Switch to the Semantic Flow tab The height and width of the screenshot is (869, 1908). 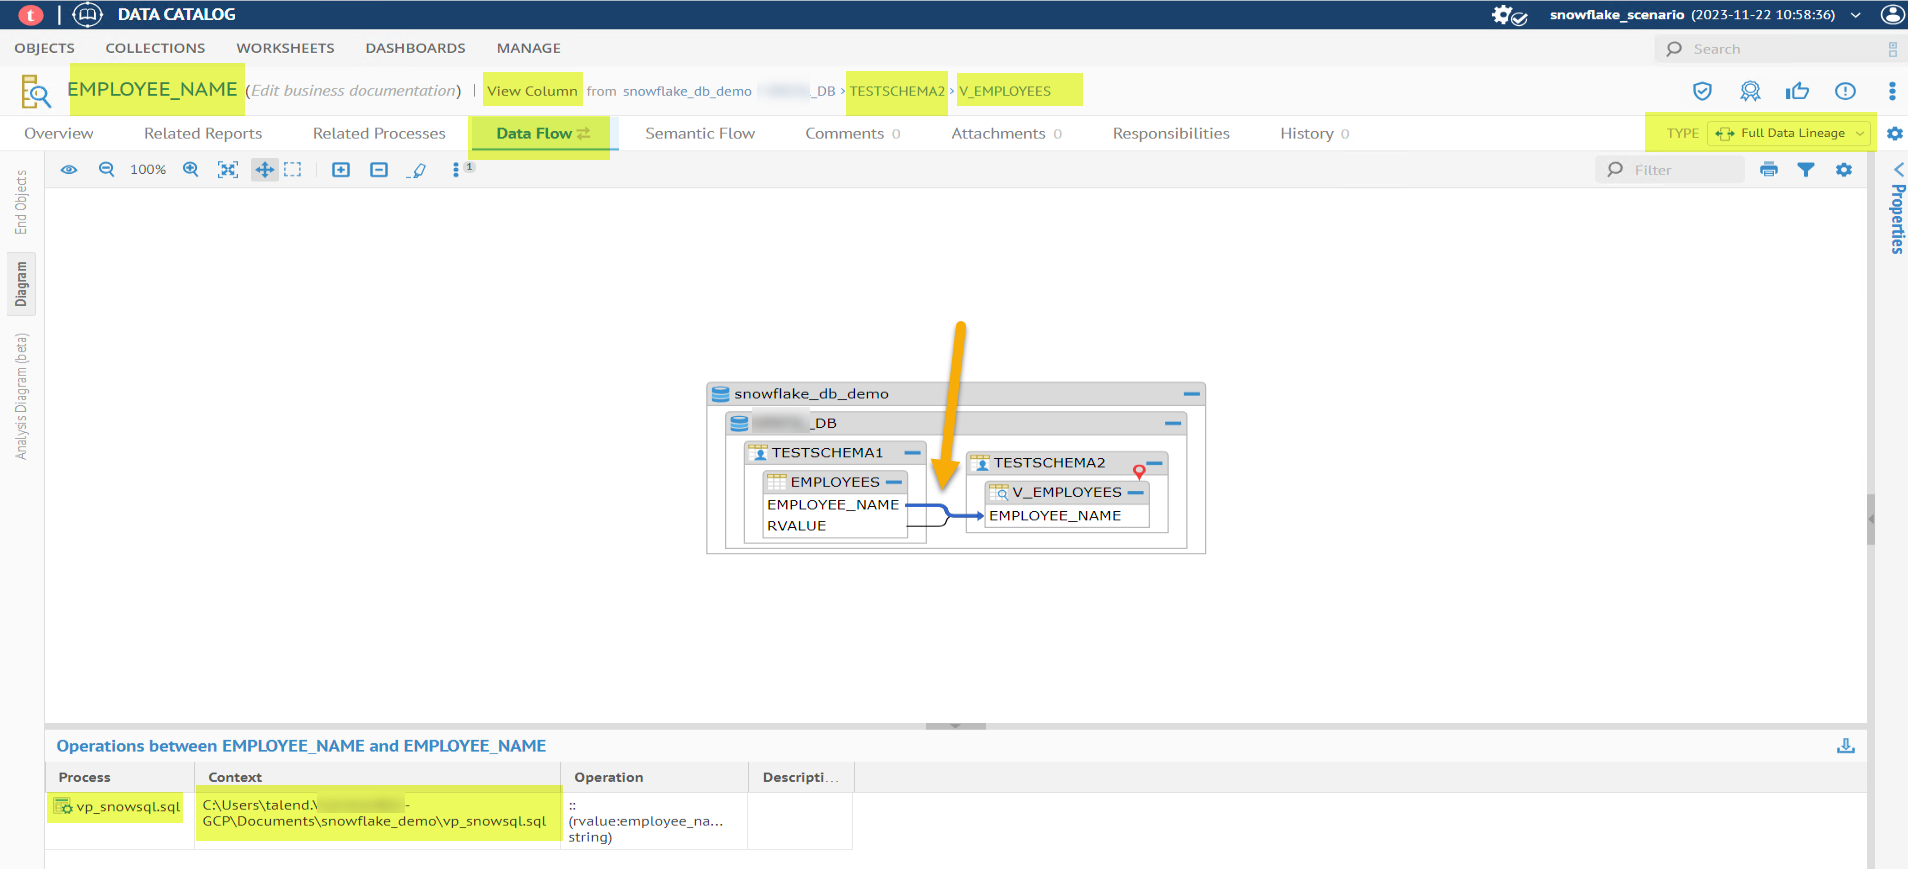[x=700, y=133]
